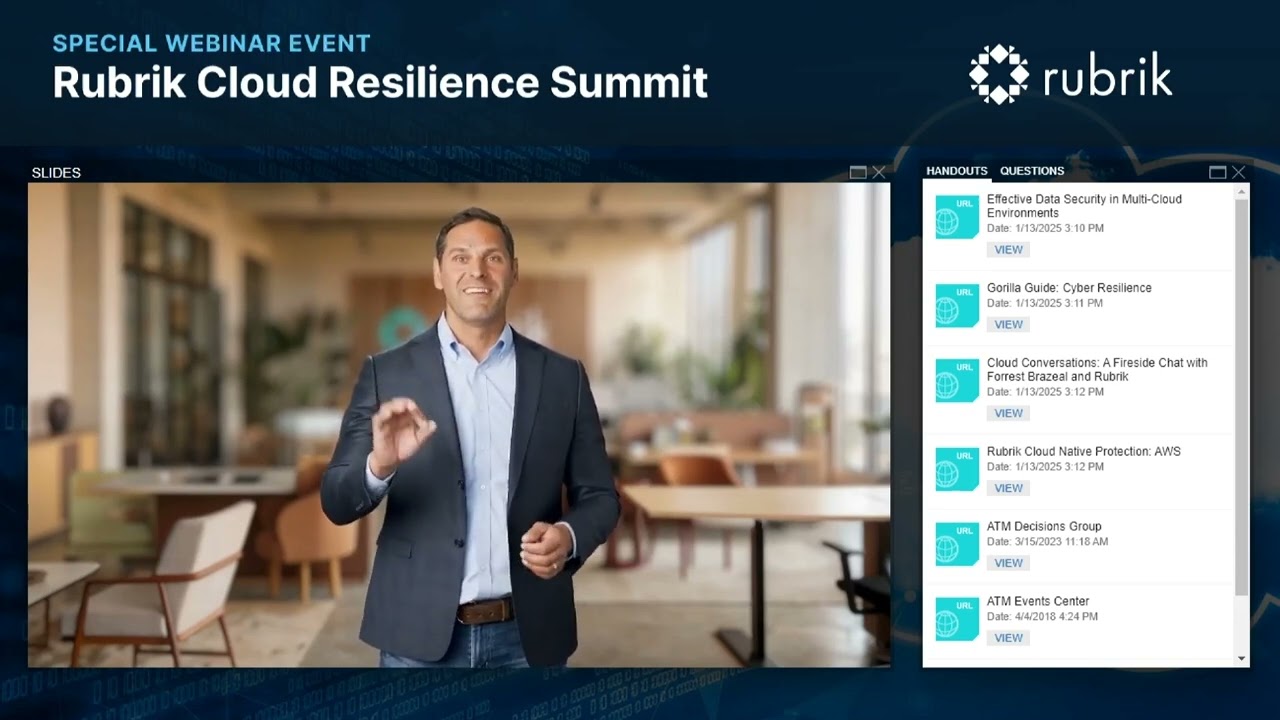Image resolution: width=1280 pixels, height=720 pixels.
Task: Click 'Rubrik Cloud Native Protection: AWS' title
Action: click(1083, 452)
